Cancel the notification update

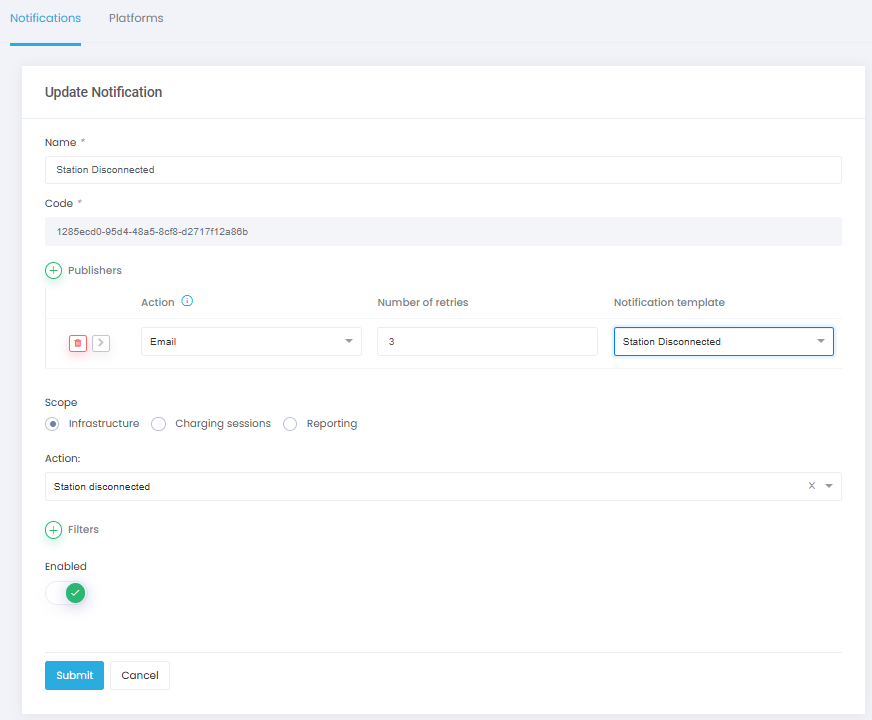pyautogui.click(x=140, y=675)
